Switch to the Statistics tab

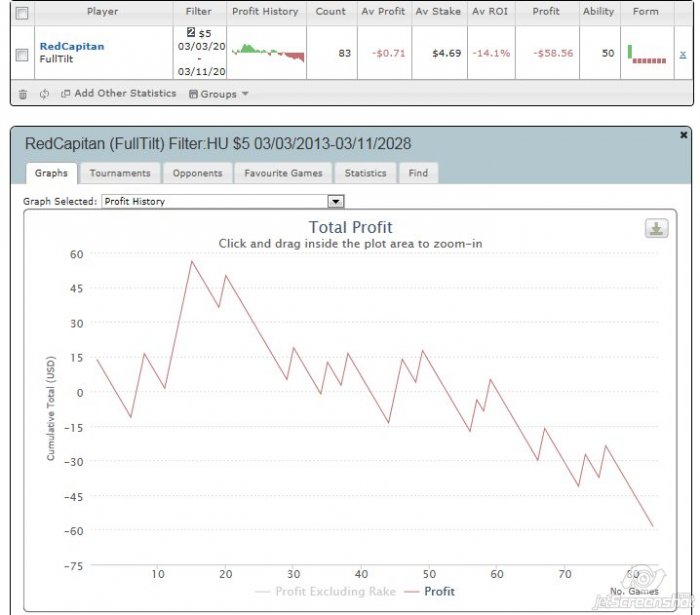(365, 173)
